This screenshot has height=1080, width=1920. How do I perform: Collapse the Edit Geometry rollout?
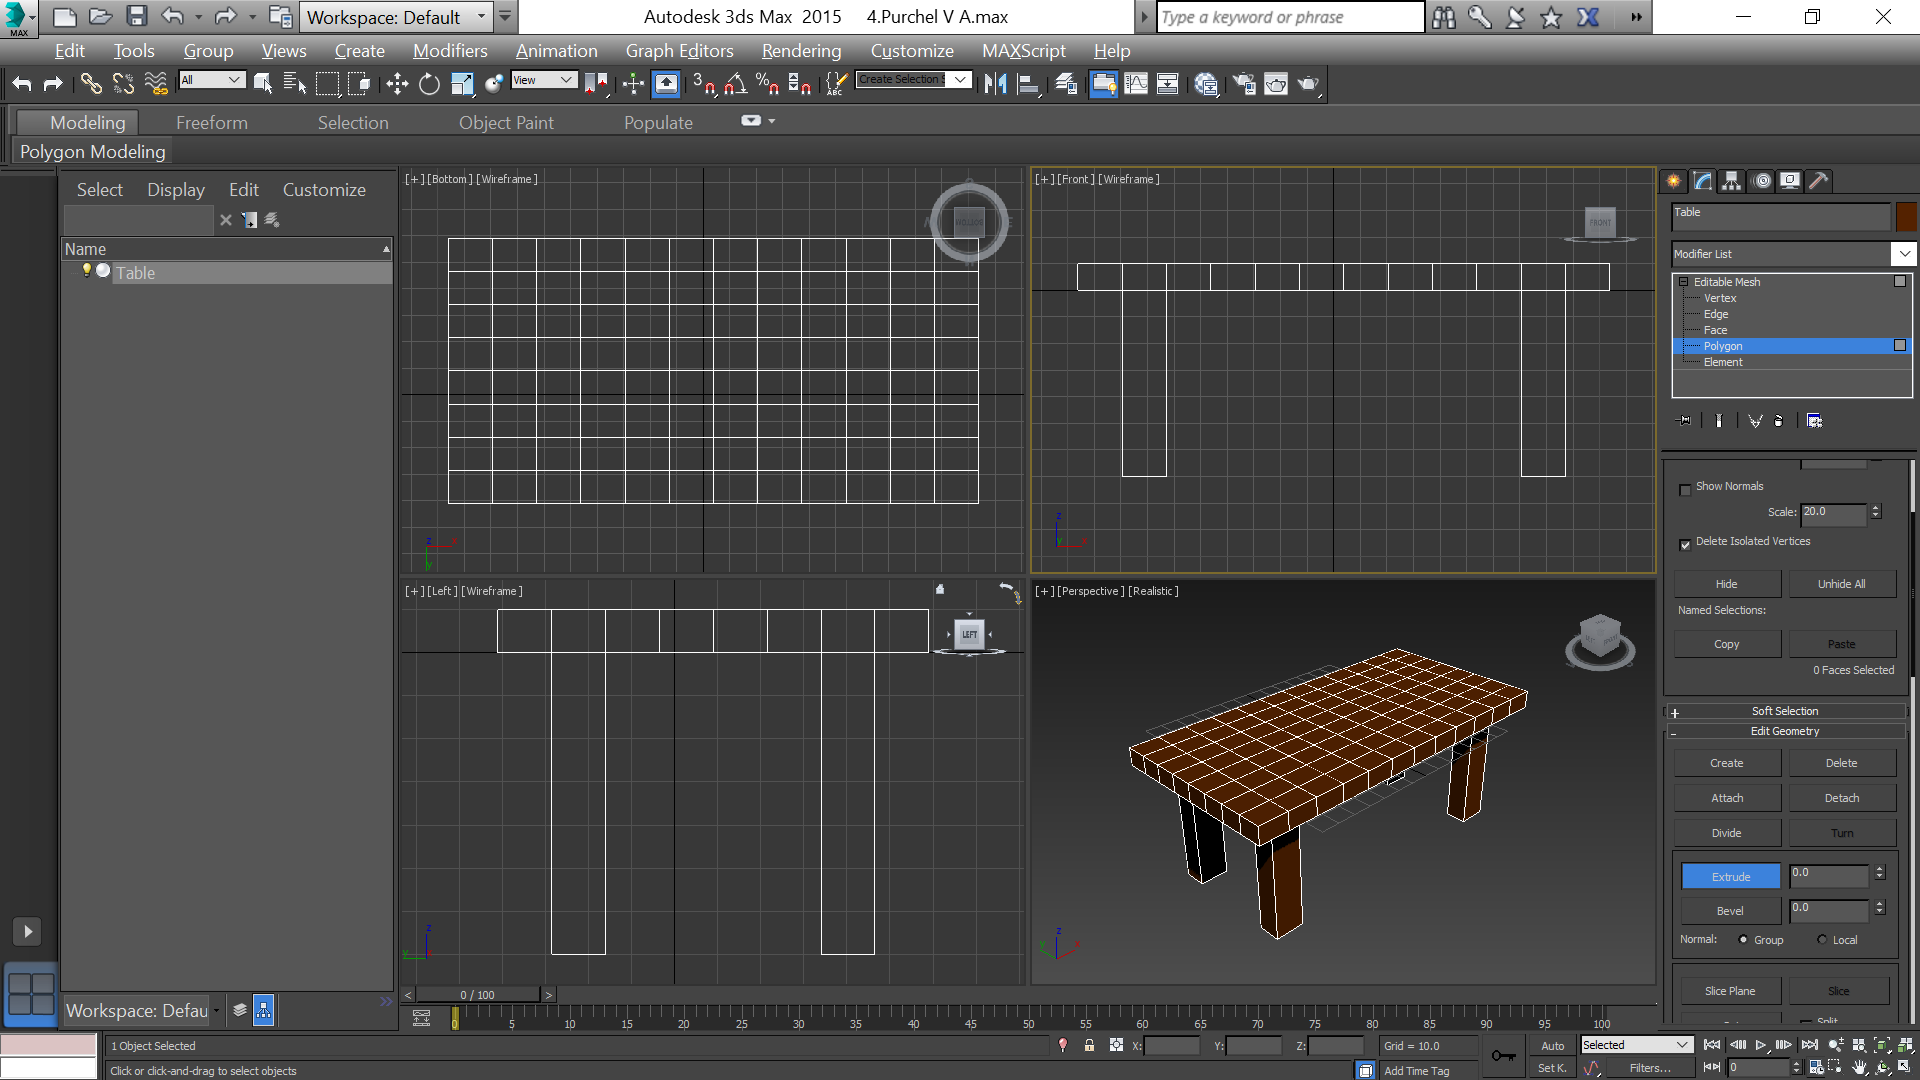pyautogui.click(x=1785, y=732)
